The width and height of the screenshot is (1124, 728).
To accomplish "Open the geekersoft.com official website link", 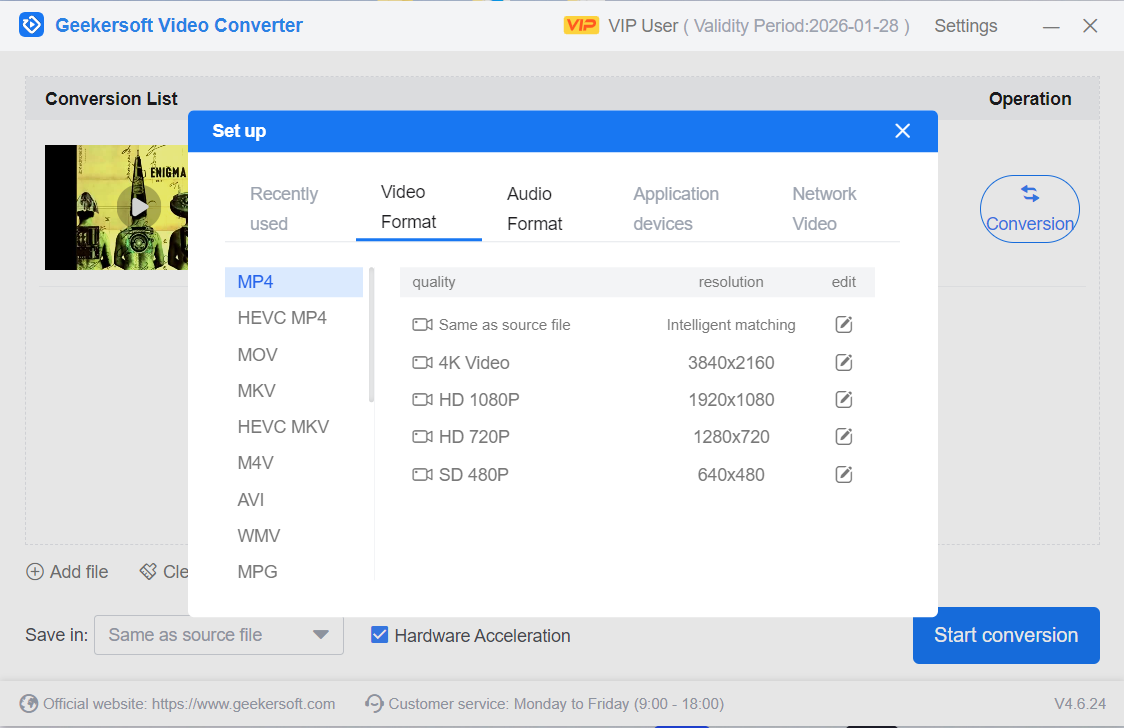I will (x=243, y=704).
